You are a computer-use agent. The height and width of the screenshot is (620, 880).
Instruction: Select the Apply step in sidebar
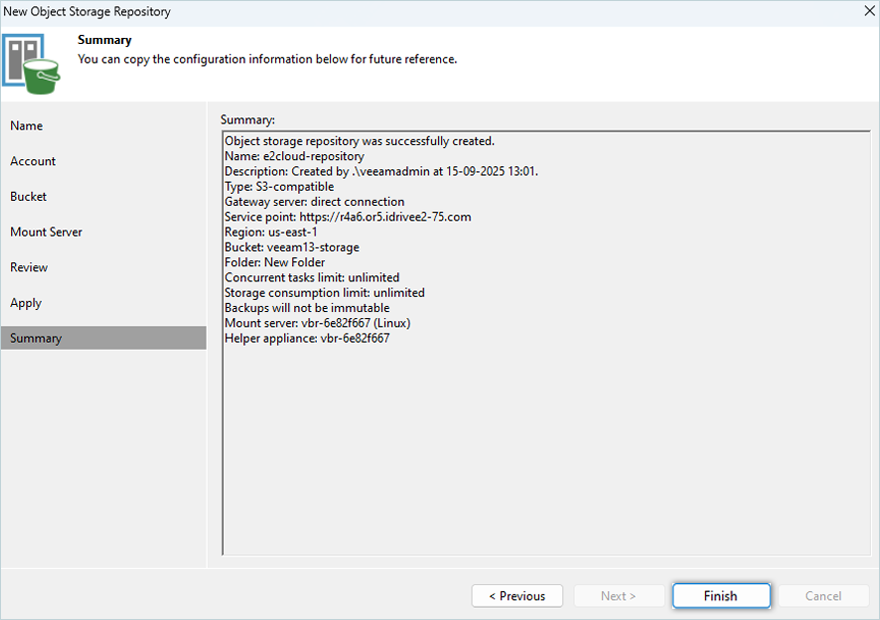coord(26,303)
